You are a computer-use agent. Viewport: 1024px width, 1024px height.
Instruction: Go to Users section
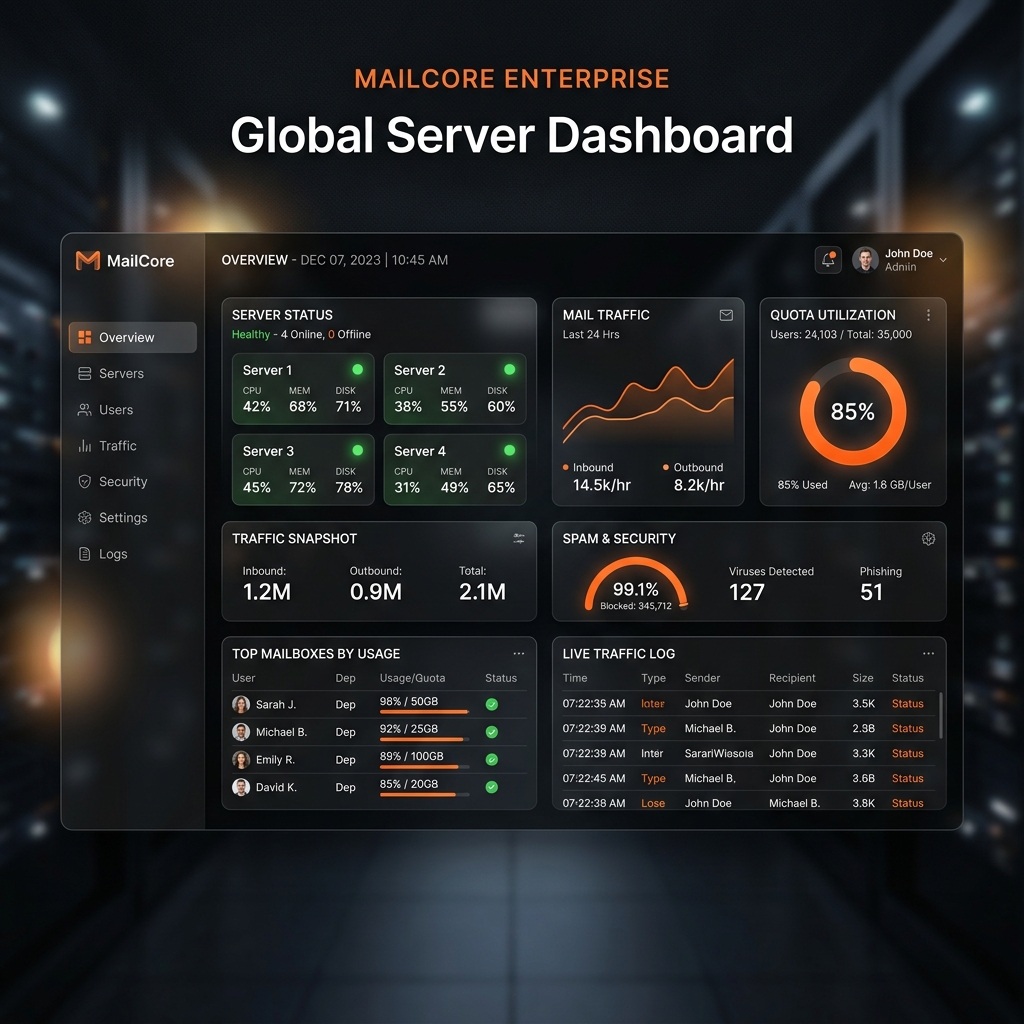(x=133, y=409)
